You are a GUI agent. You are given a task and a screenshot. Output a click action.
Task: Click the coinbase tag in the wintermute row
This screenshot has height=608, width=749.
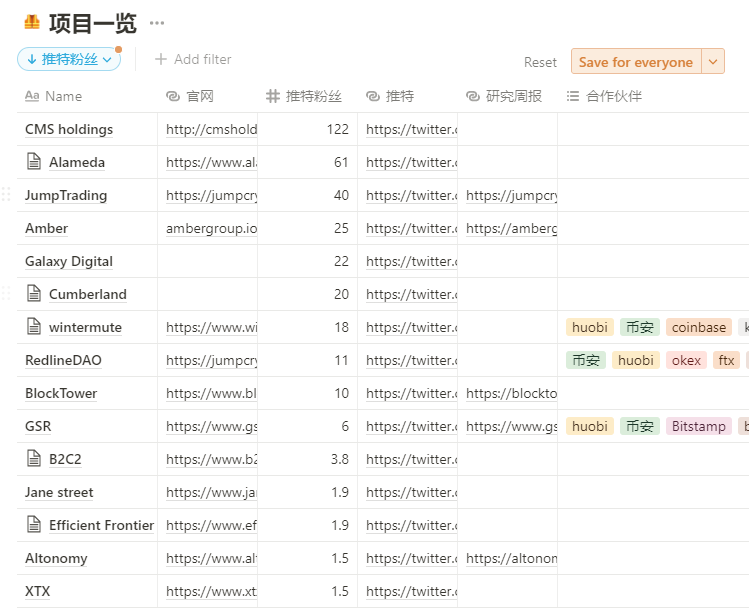698,327
